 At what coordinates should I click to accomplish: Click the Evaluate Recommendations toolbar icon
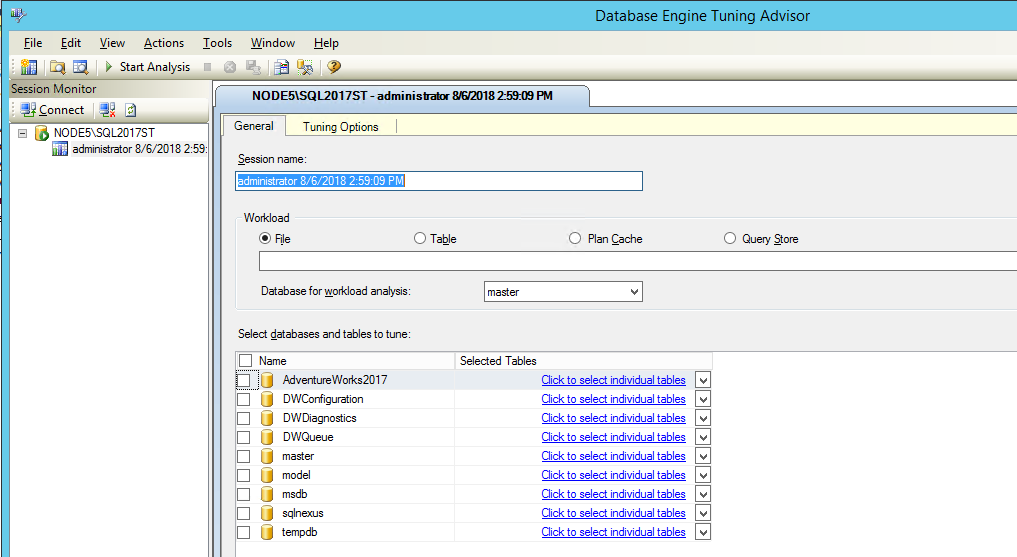[282, 67]
